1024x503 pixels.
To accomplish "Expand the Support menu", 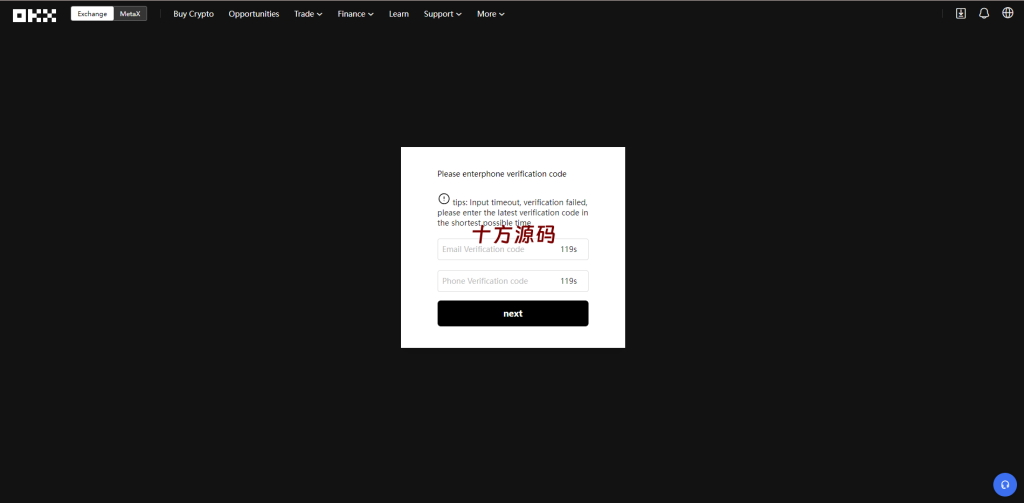I will pos(443,14).
